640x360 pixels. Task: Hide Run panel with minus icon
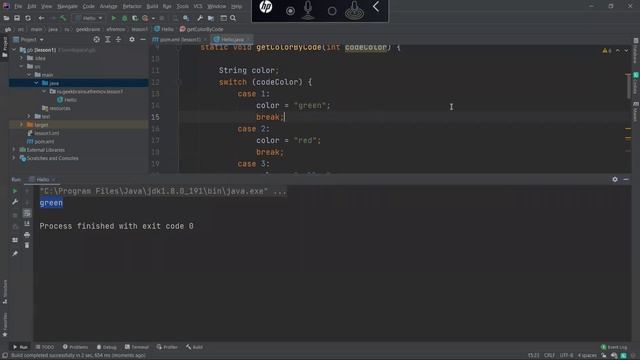coord(626,179)
